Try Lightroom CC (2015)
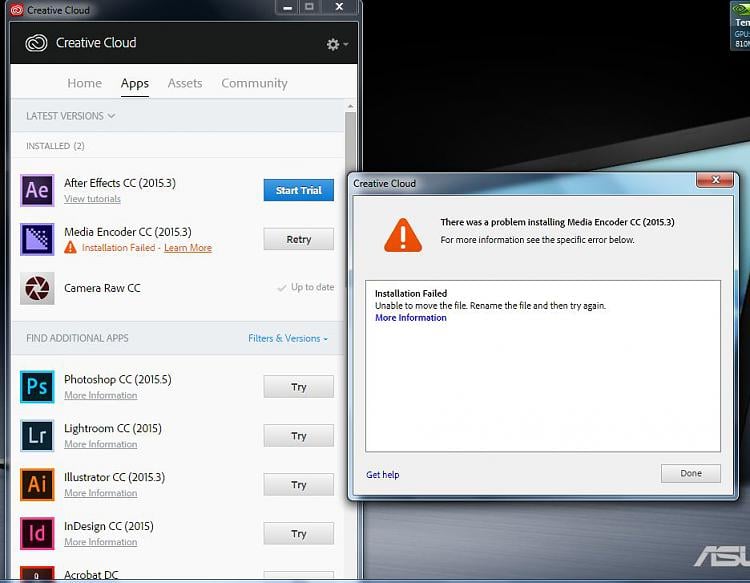Viewport: 750px width, 583px height. (298, 436)
